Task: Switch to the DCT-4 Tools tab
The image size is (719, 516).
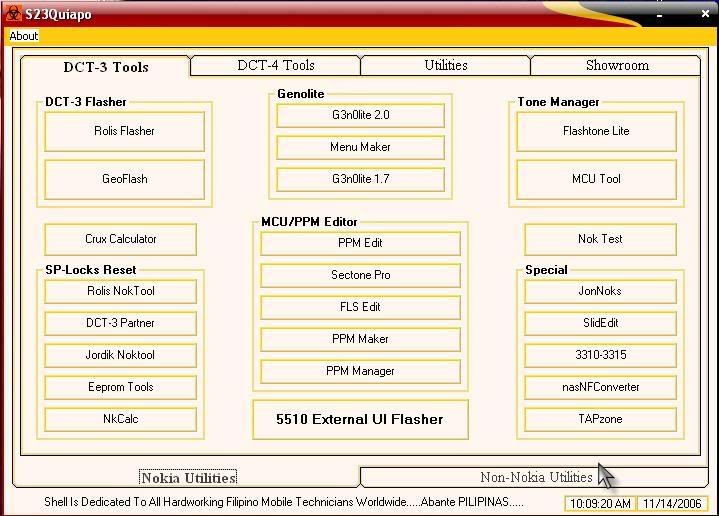Action: [275, 65]
